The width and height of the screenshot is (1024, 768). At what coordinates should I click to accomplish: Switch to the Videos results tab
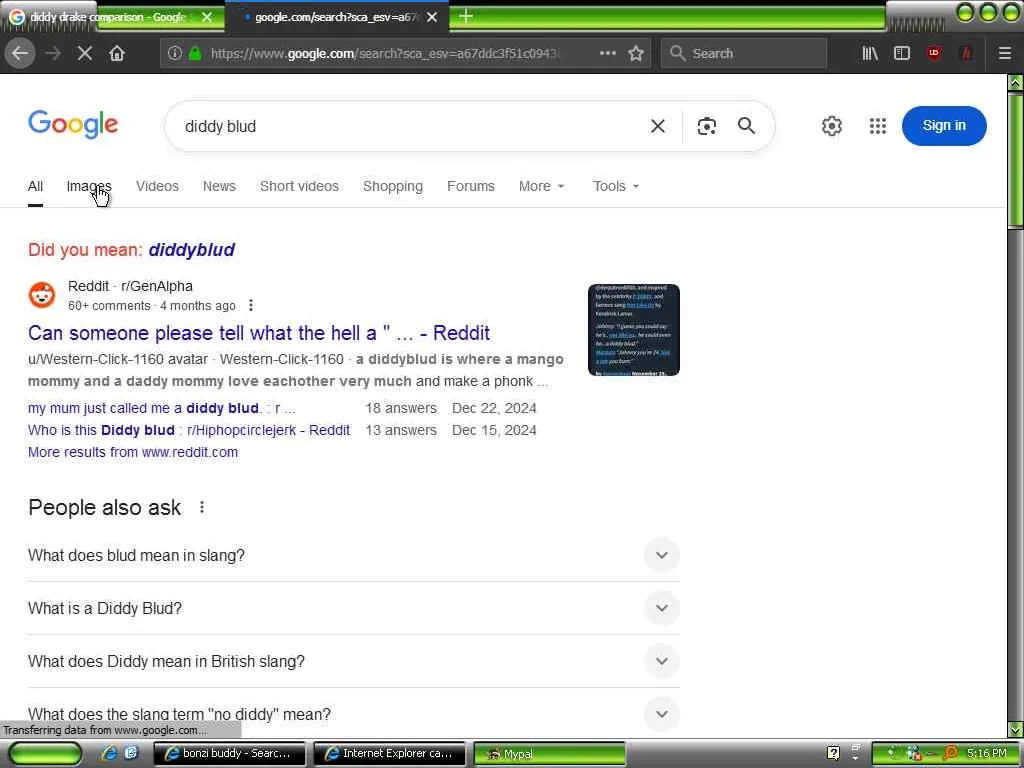coord(157,186)
